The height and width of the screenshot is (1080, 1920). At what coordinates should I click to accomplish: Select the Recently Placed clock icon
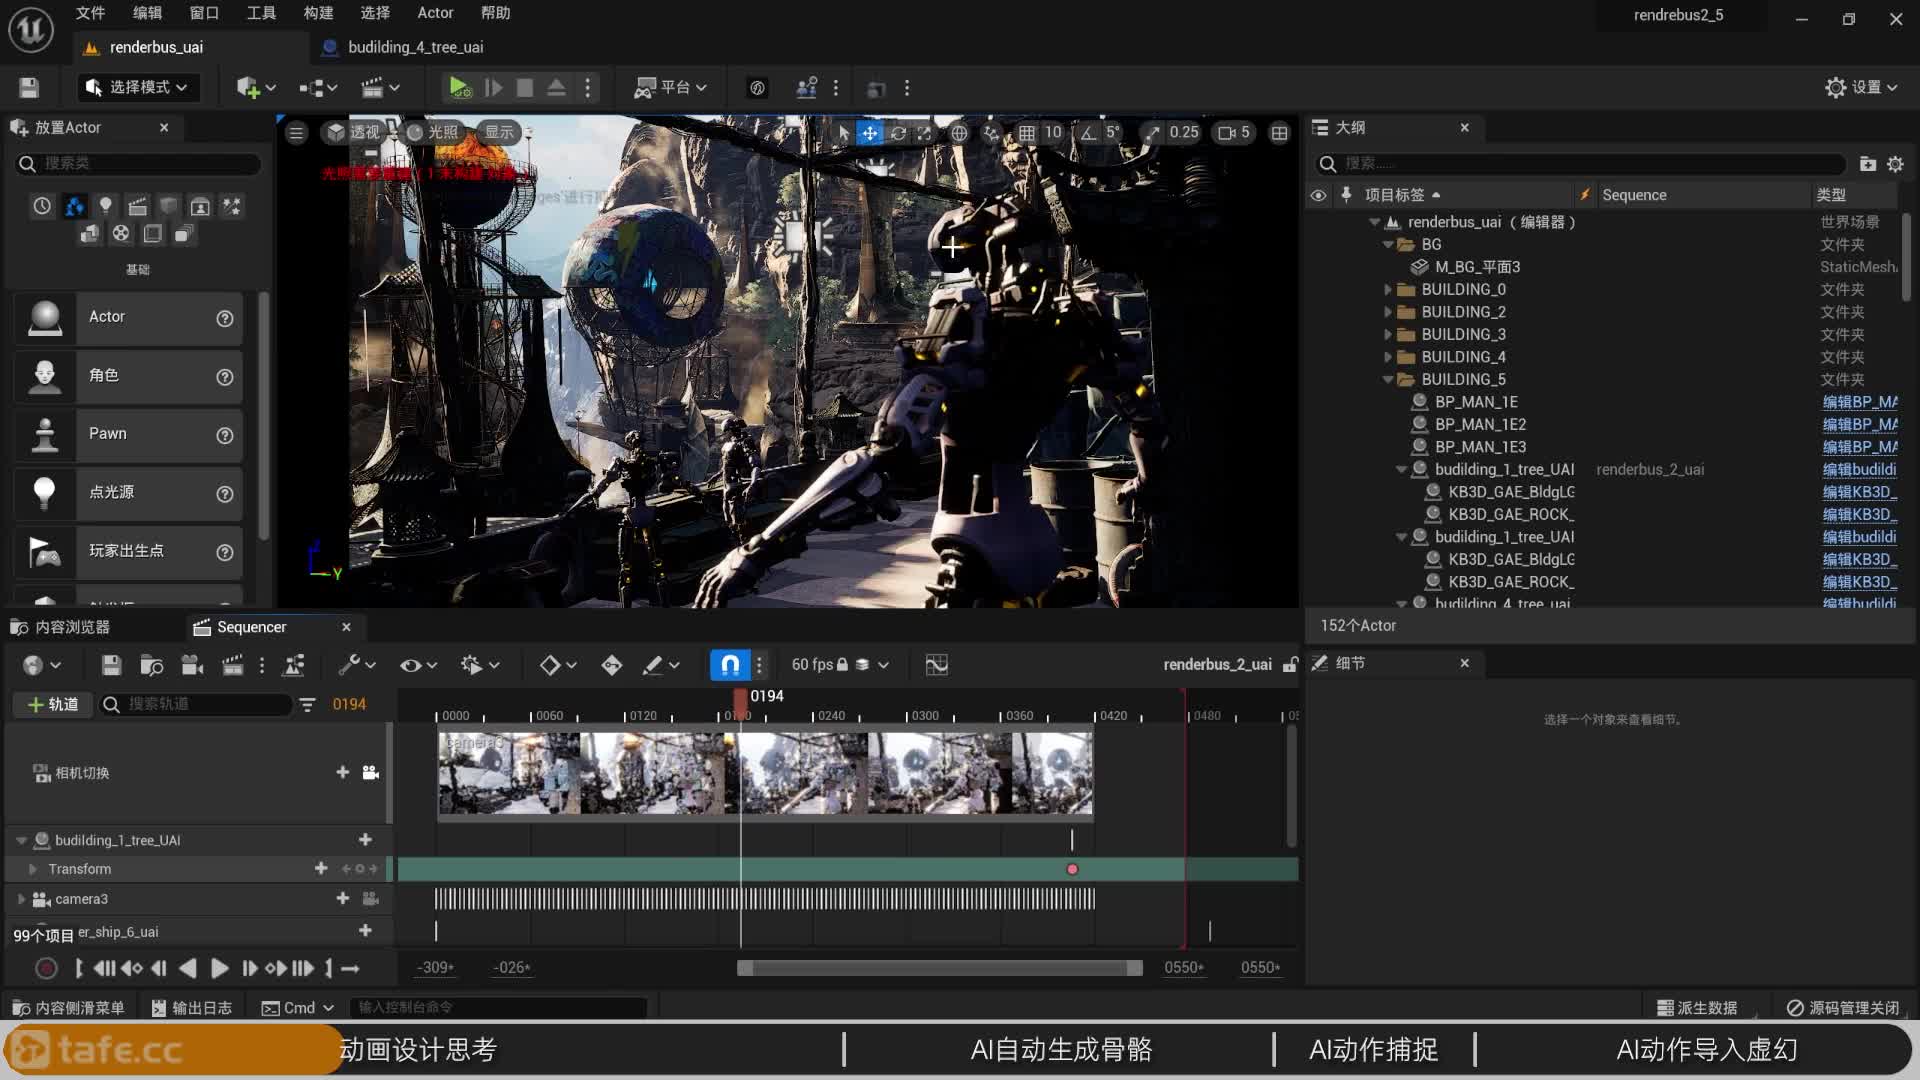coord(42,206)
